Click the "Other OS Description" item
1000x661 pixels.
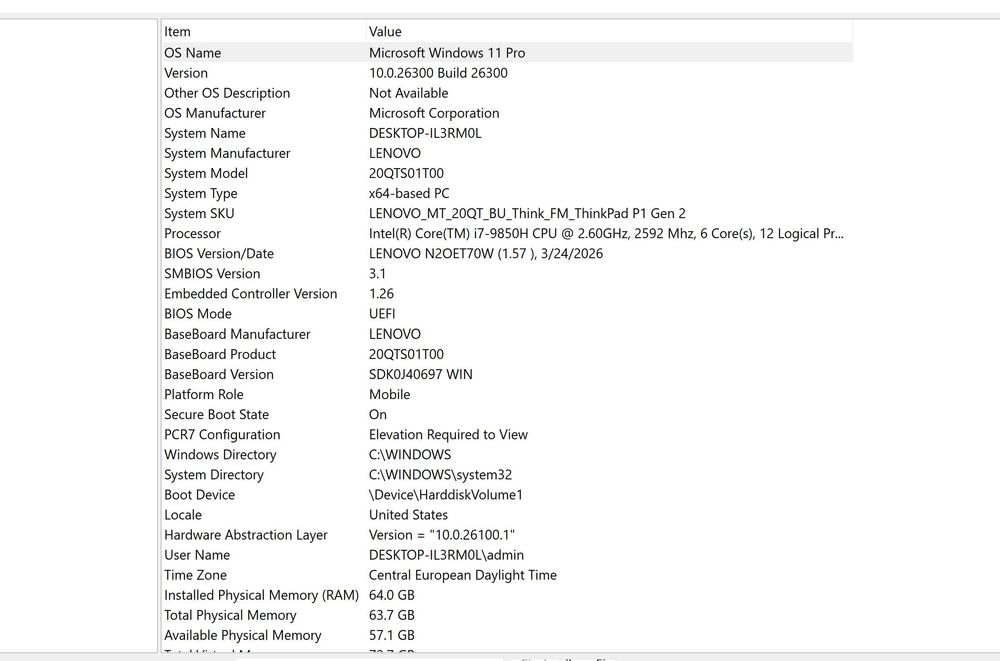pos(227,93)
